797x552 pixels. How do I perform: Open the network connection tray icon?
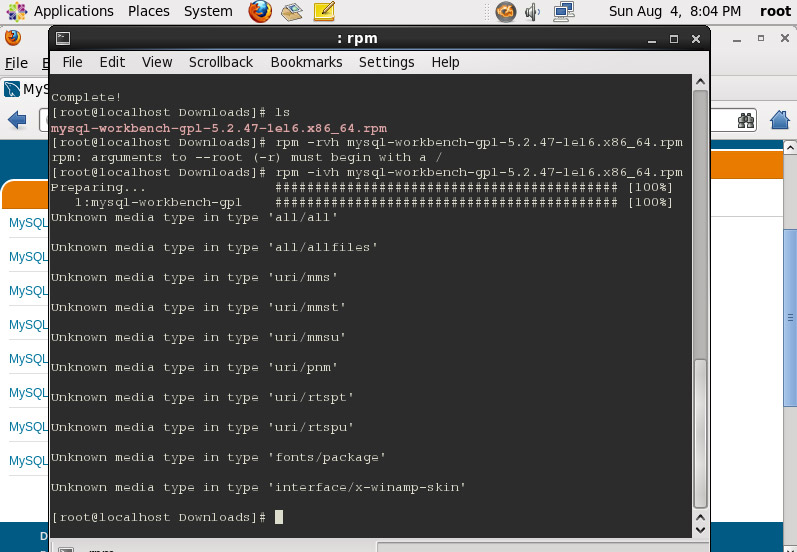[x=564, y=11]
